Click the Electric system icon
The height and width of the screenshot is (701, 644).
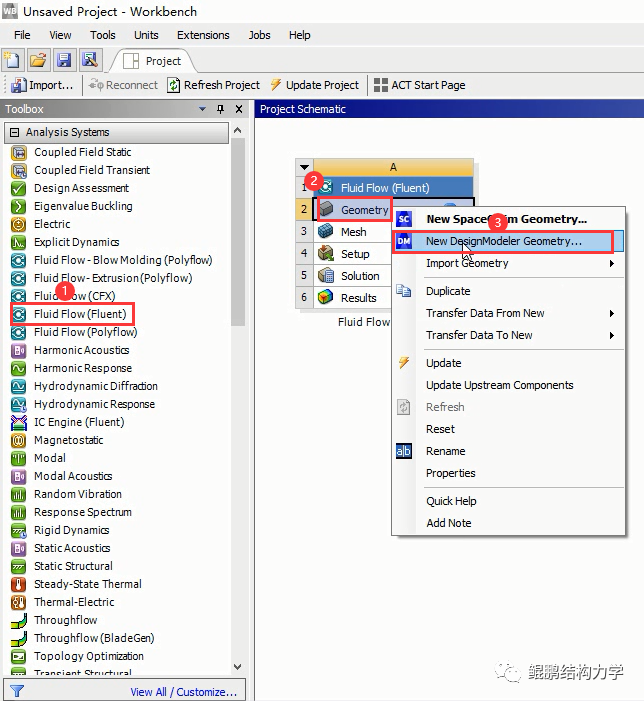(18, 224)
